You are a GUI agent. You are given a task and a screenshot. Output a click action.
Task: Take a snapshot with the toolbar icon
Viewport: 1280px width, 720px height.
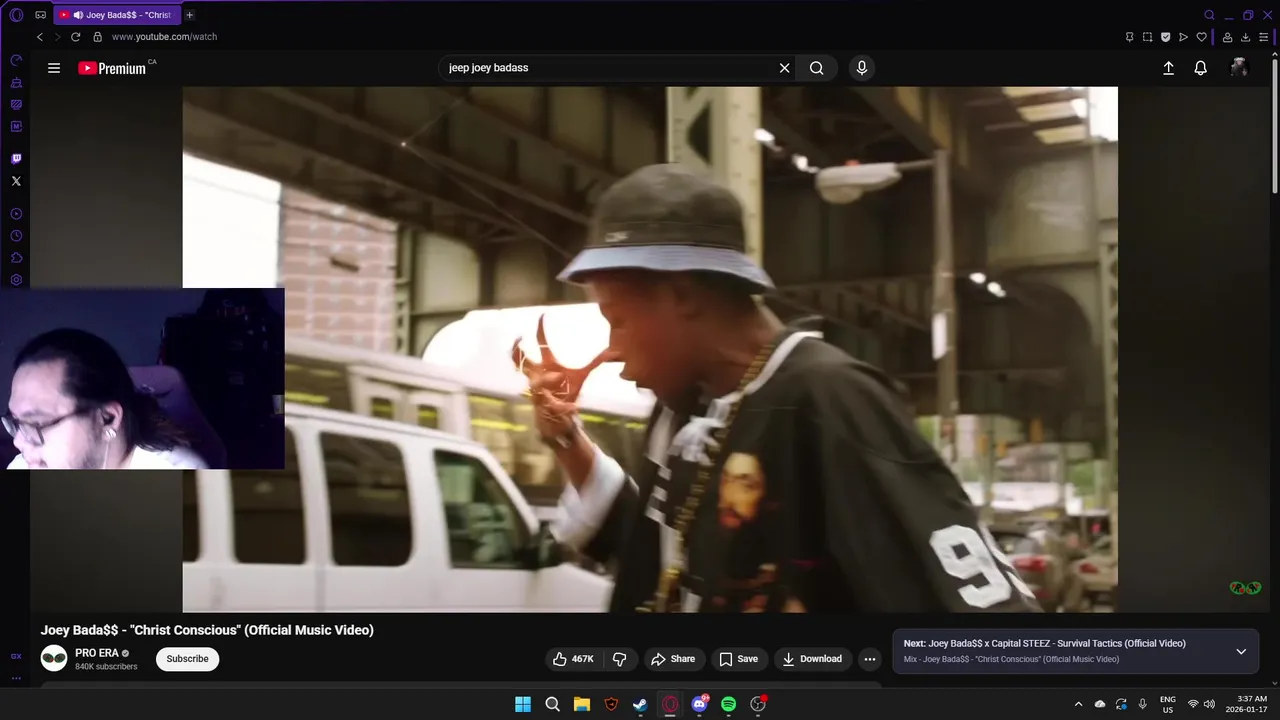(x=1147, y=37)
